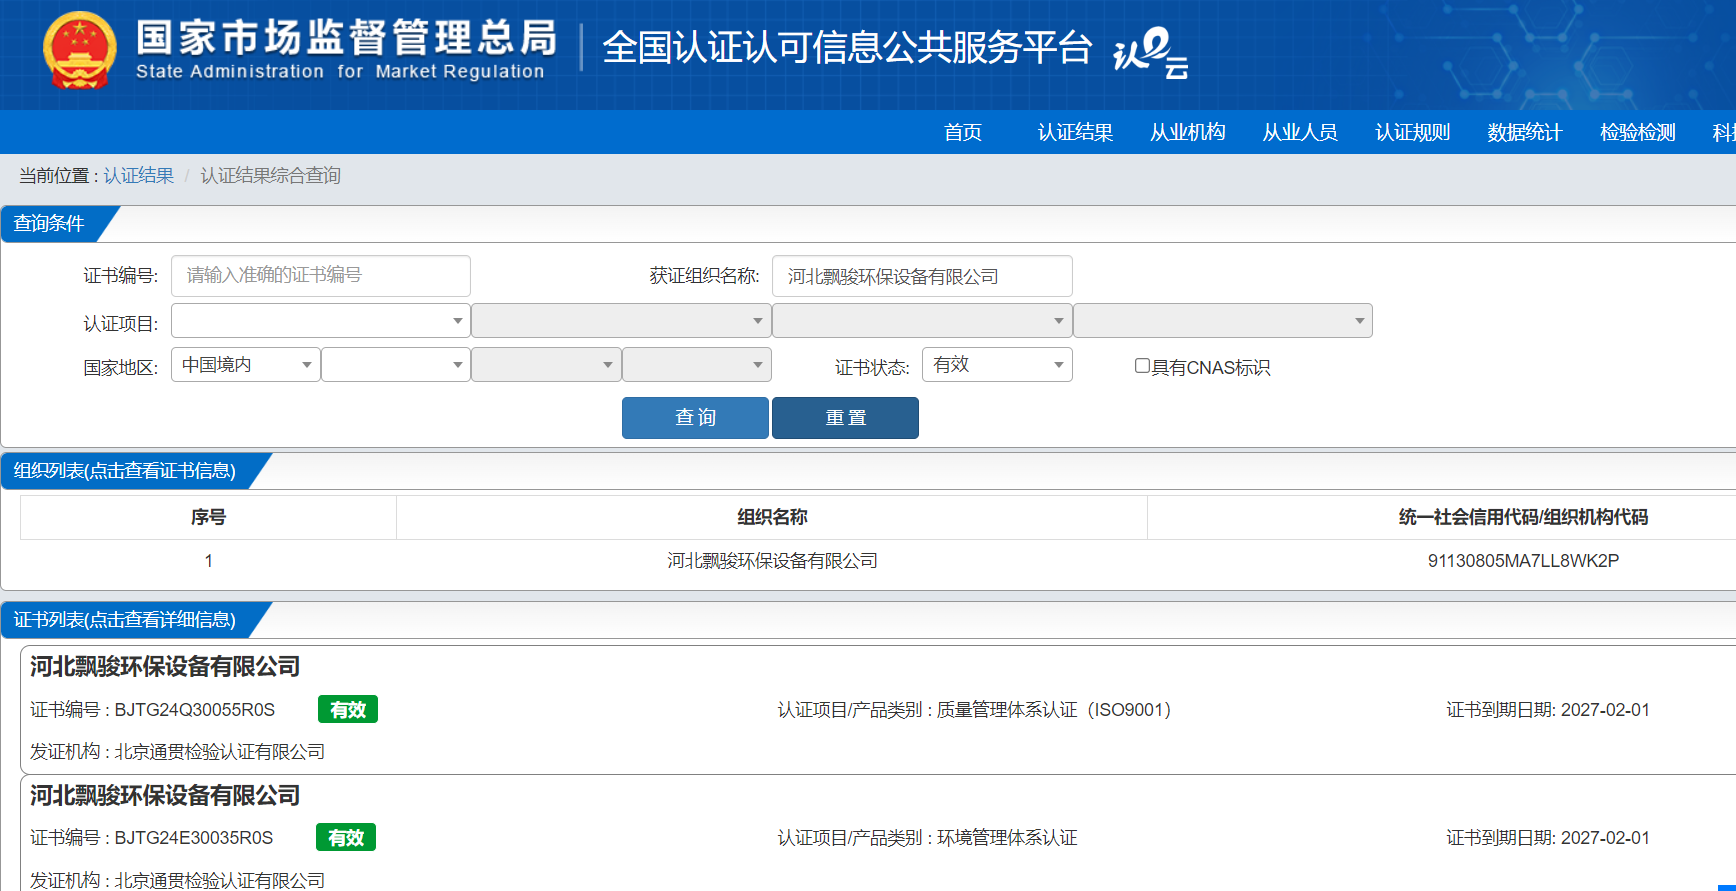Open the 中国境内 country dropdown

[x=246, y=365]
